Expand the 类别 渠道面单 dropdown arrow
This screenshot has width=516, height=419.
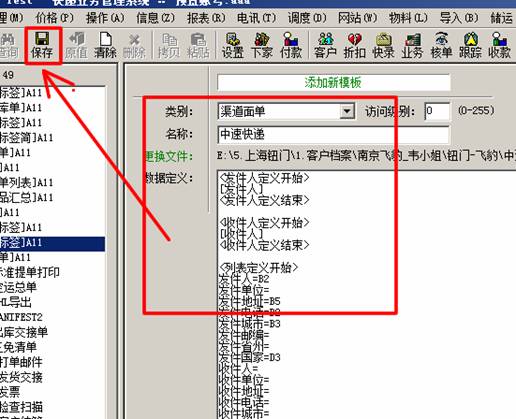click(x=347, y=111)
